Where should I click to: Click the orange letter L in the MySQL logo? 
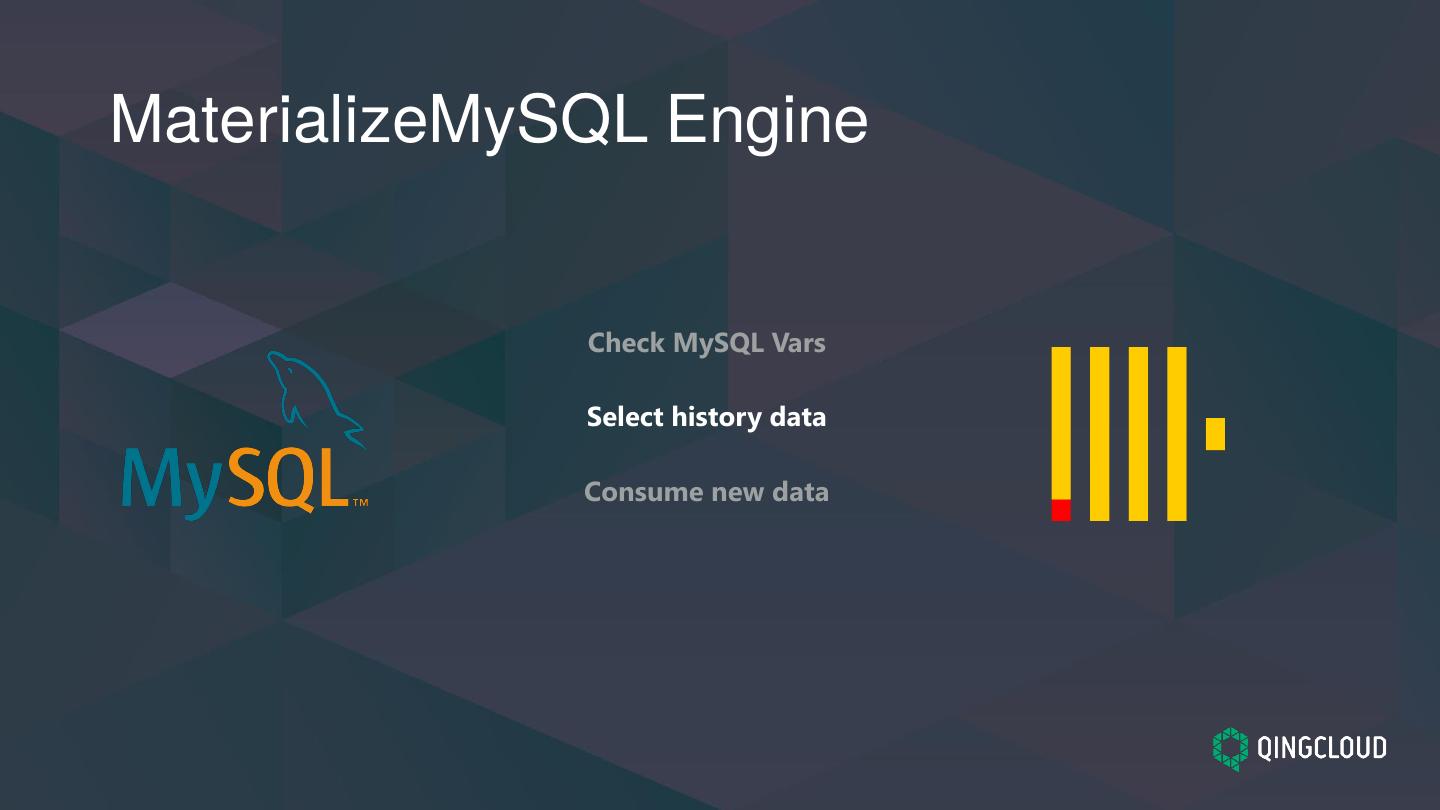333,477
